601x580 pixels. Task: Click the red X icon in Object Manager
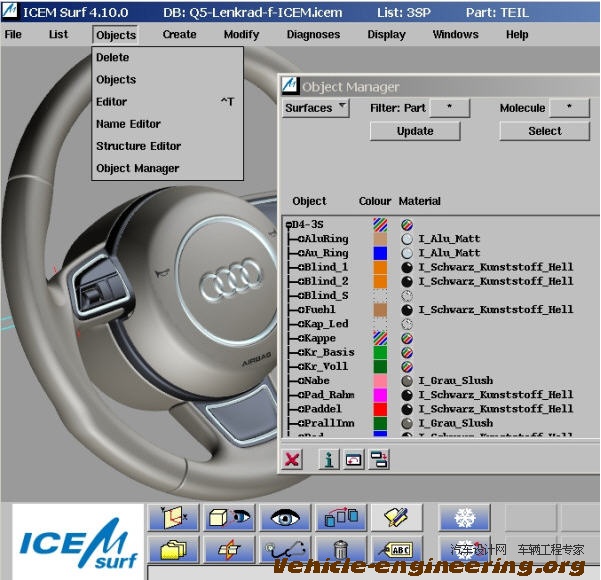(292, 459)
